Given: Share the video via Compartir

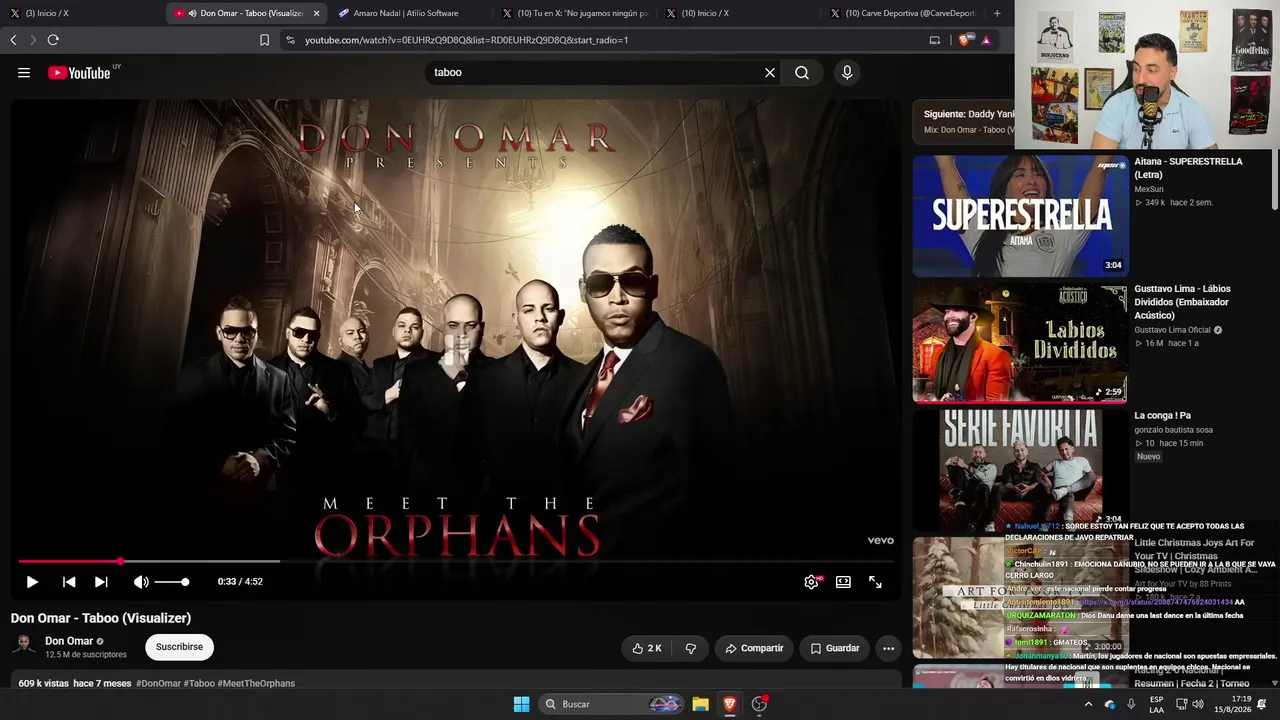Looking at the screenshot, I should tap(754, 648).
